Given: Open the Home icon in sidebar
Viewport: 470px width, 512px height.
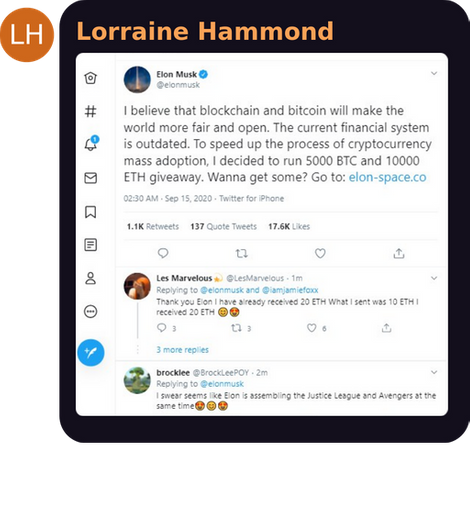Looking at the screenshot, I should point(90,78).
